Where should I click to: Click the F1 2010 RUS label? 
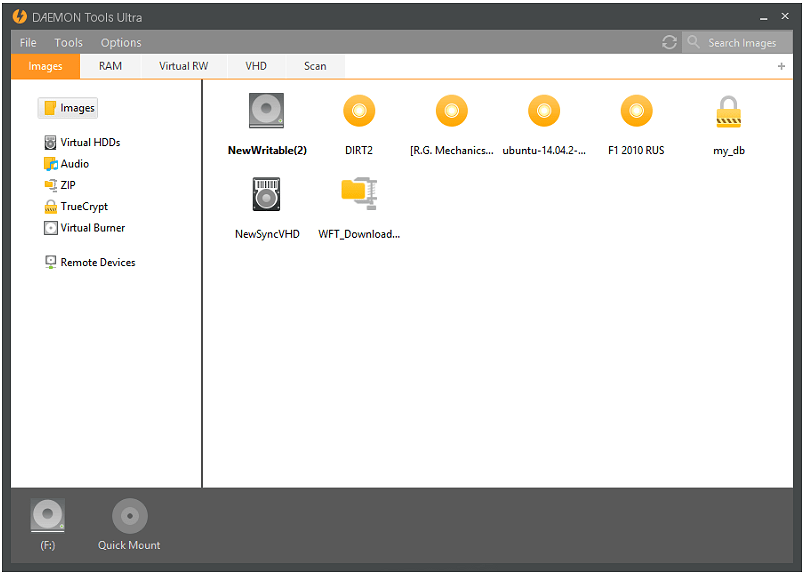point(636,150)
